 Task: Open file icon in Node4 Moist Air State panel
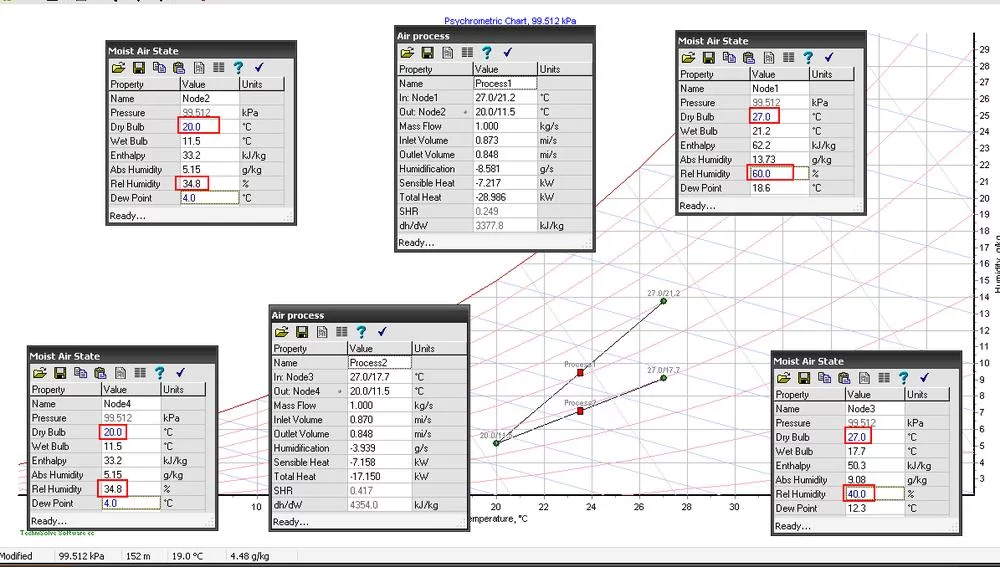(40, 373)
